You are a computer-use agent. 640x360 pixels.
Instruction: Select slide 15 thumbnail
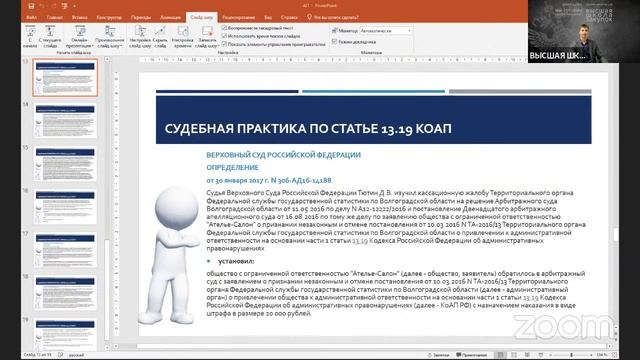65,164
